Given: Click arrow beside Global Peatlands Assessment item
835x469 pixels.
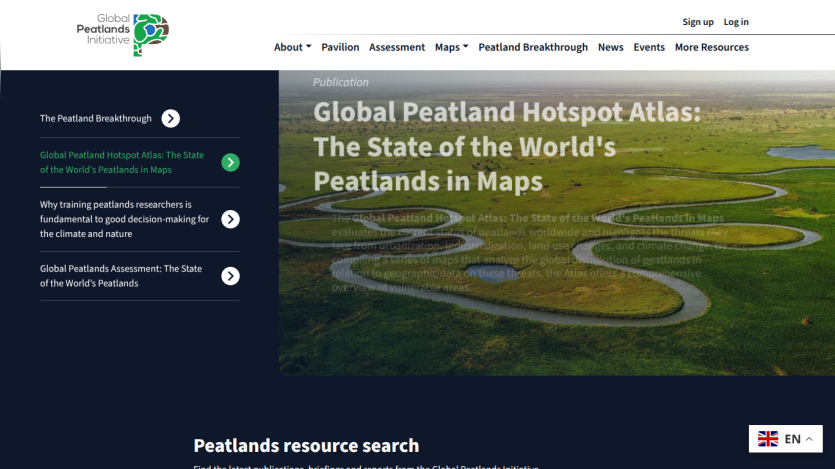Looking at the screenshot, I should tap(230, 276).
